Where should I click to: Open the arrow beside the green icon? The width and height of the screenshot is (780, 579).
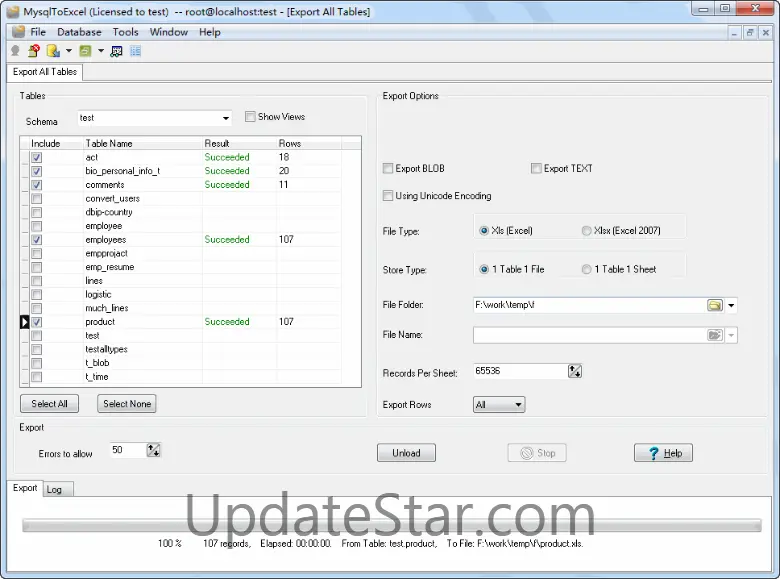pos(101,51)
